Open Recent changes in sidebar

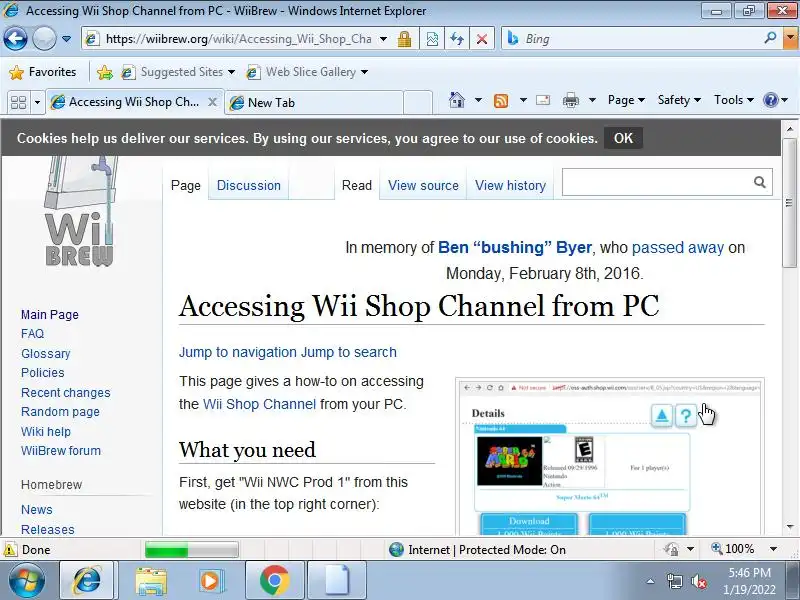tap(65, 393)
